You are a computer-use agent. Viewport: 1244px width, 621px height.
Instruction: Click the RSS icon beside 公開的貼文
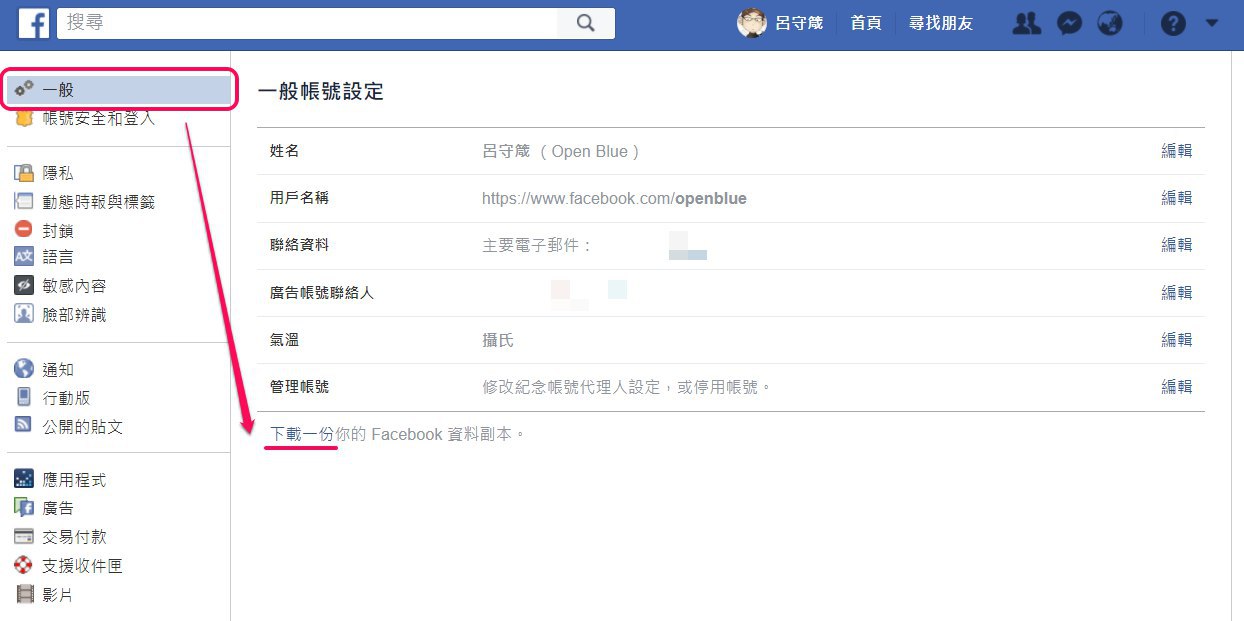24,425
